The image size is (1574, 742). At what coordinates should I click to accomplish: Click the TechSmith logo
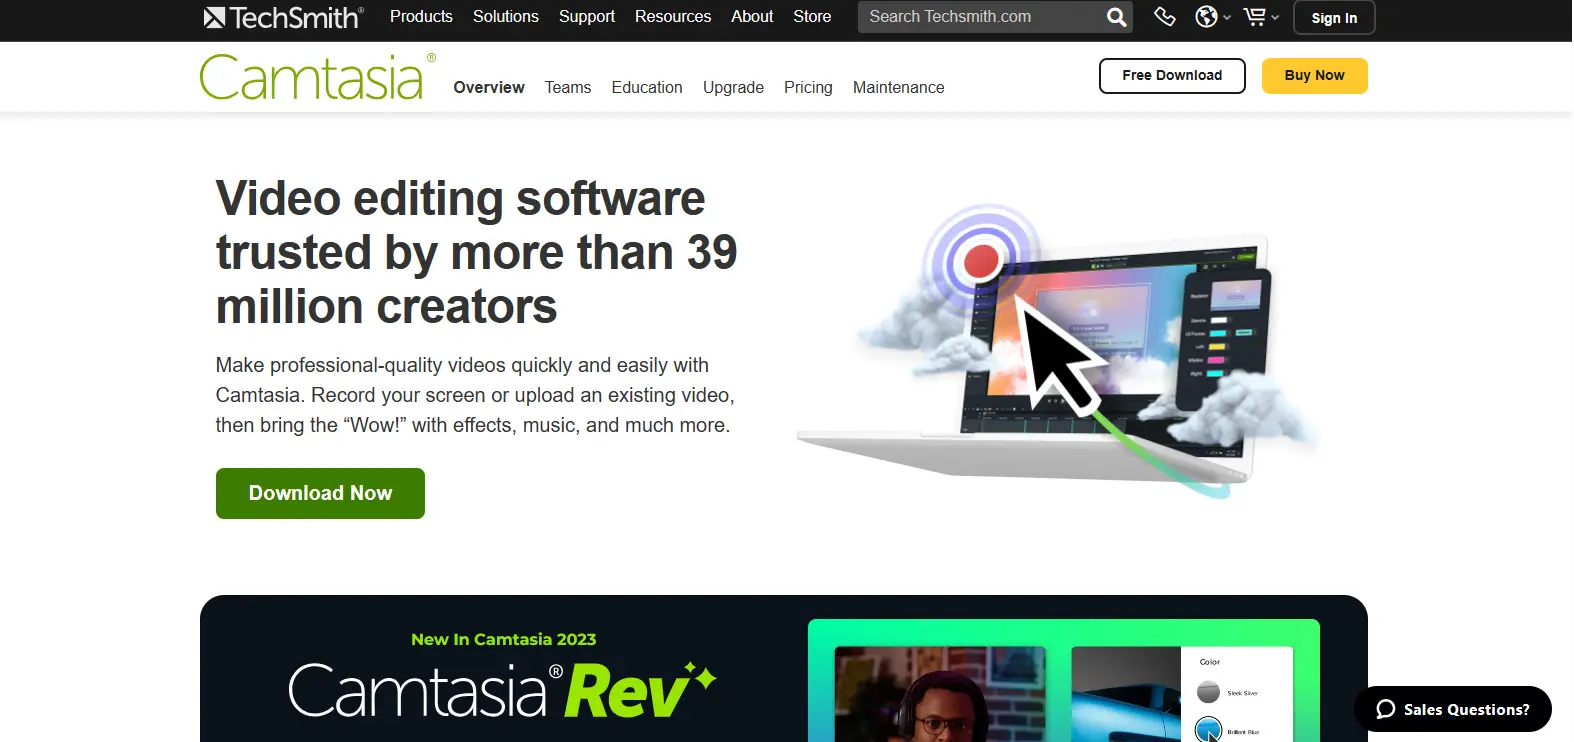[x=283, y=17]
